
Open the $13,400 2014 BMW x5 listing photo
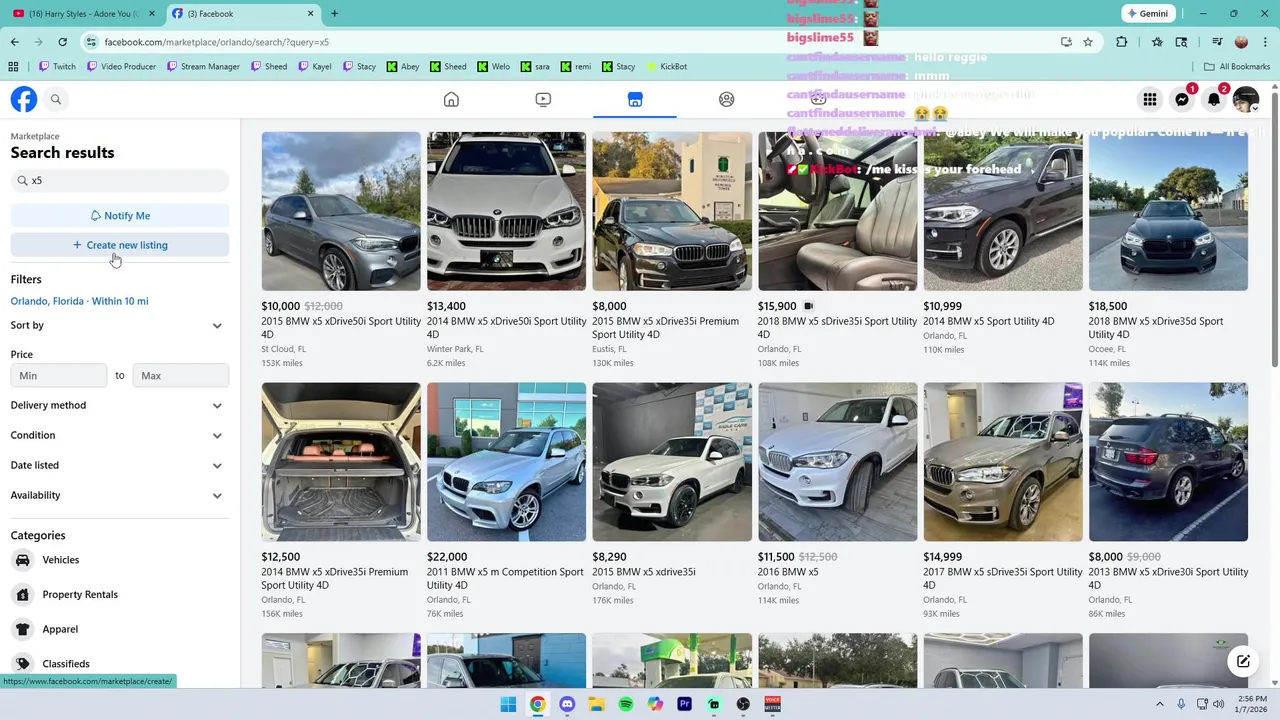click(506, 211)
